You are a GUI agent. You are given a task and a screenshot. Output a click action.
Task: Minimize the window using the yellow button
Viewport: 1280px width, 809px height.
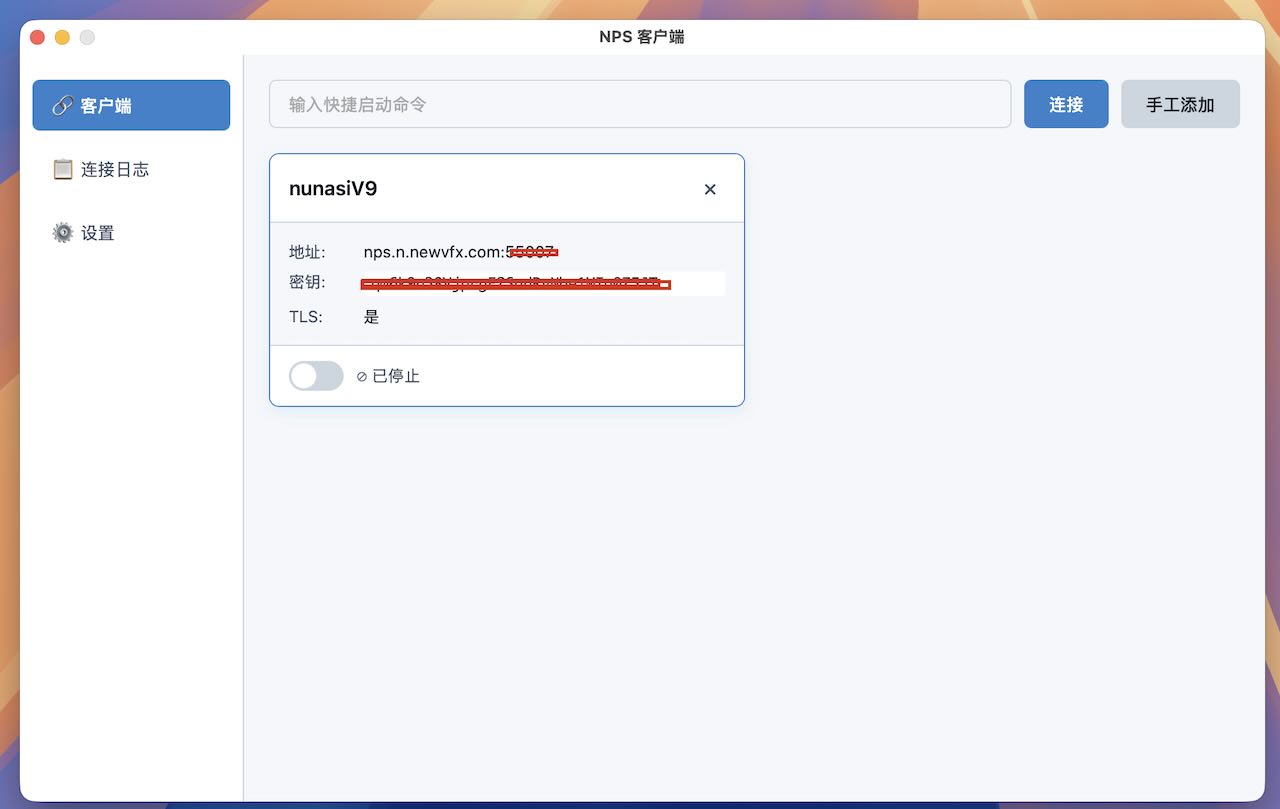62,37
